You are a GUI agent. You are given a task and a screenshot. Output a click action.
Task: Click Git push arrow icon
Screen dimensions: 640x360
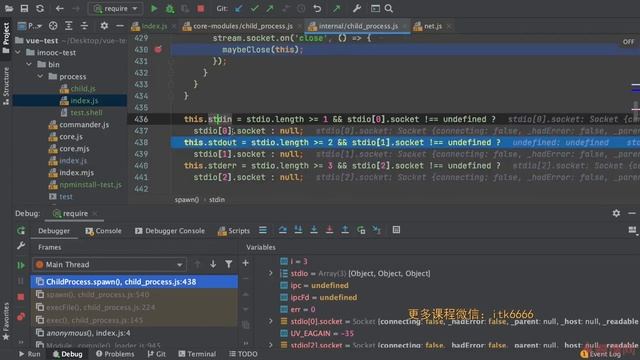(270, 9)
